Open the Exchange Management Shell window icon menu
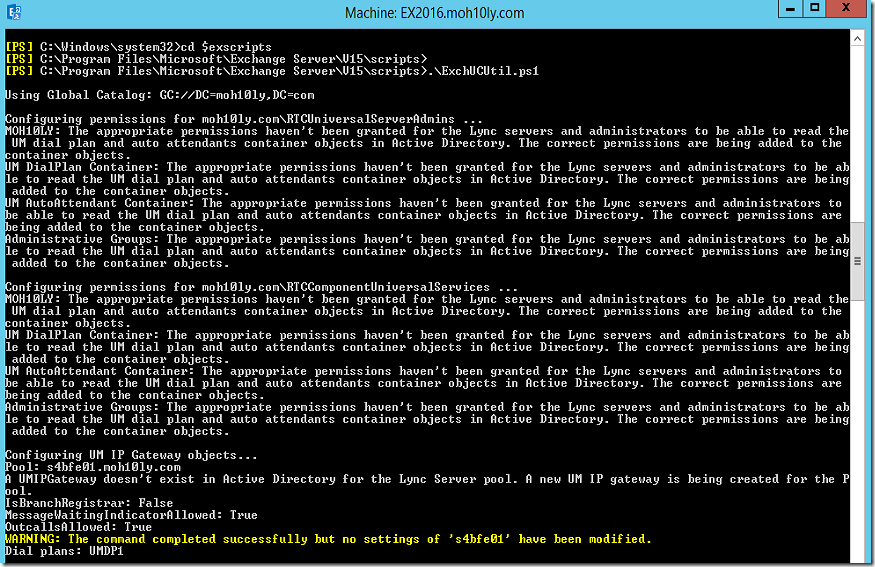 (13, 12)
